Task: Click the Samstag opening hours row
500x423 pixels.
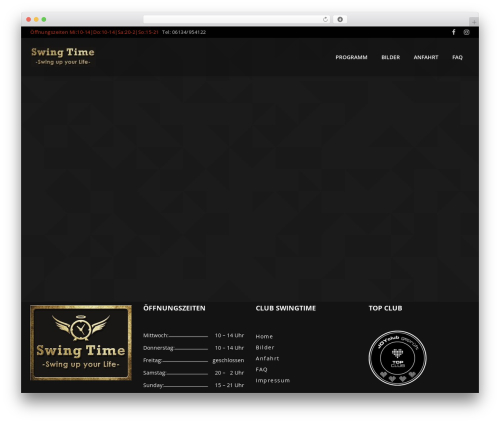Action: coord(193,373)
